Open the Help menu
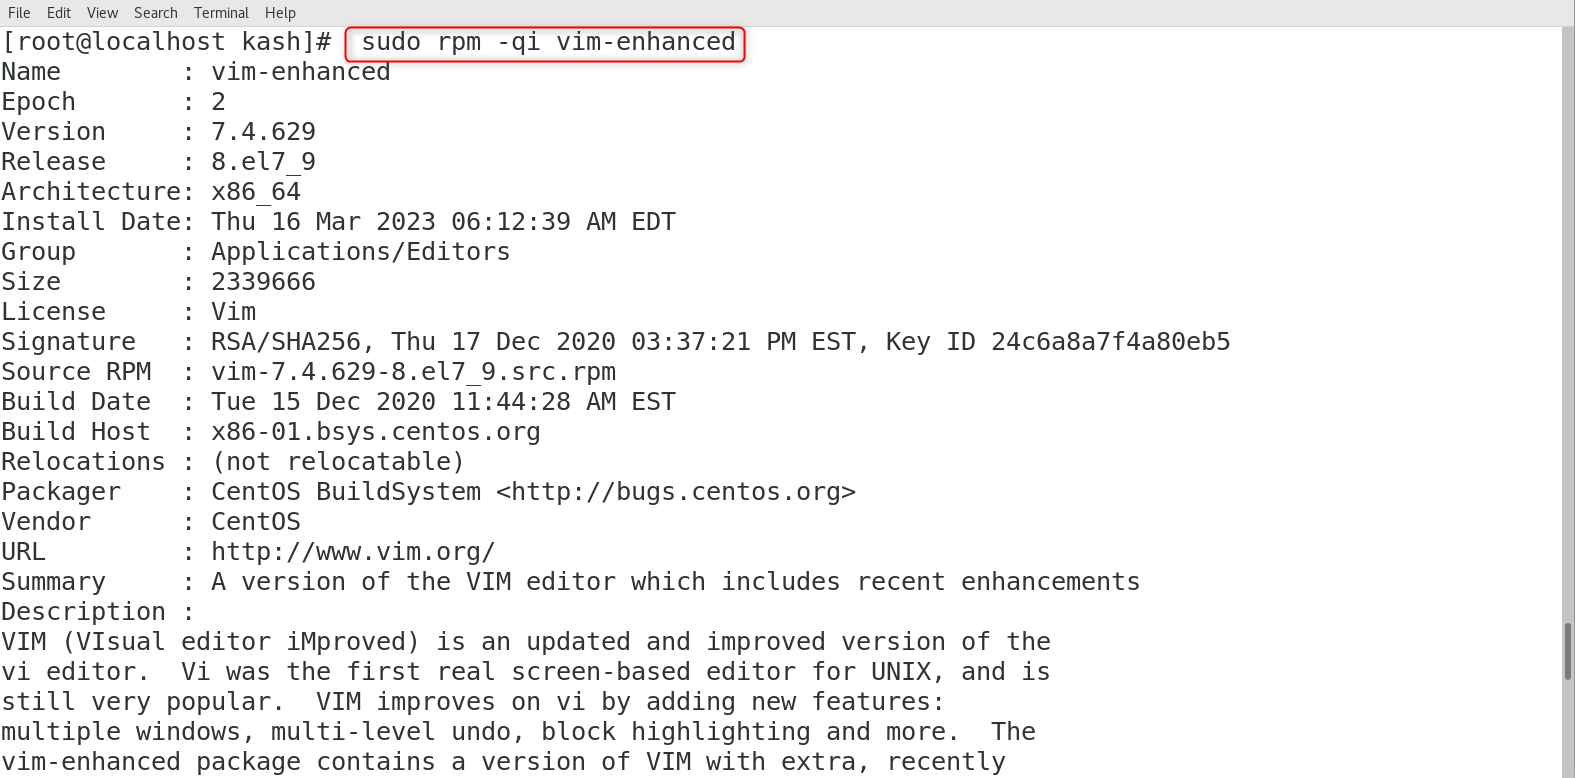 click(x=280, y=13)
